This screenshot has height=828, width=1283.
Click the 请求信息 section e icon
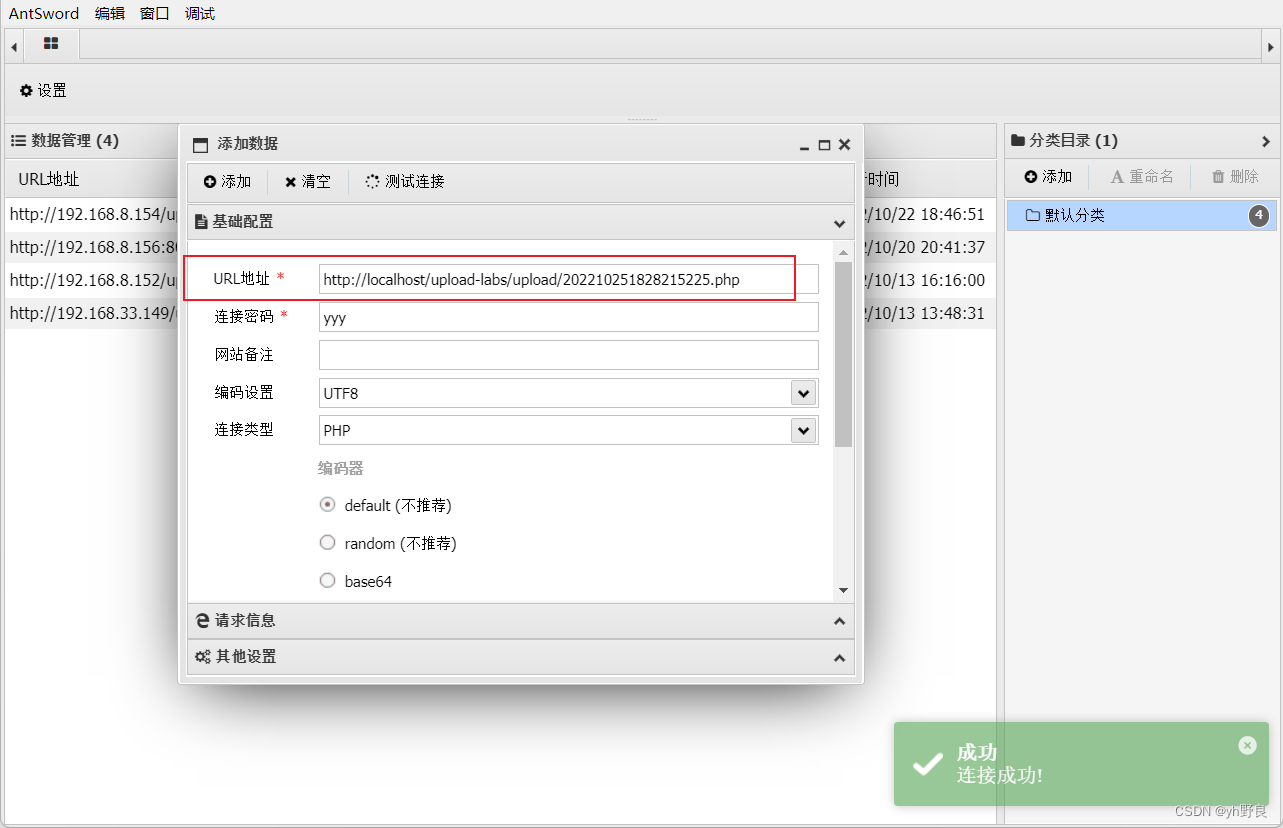[202, 621]
